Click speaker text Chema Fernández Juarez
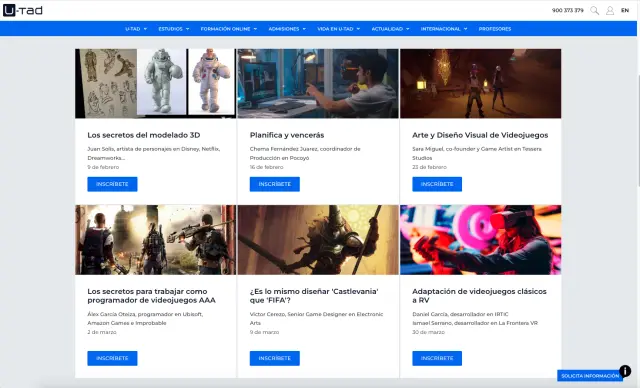This screenshot has width=640, height=388. [x=305, y=153]
